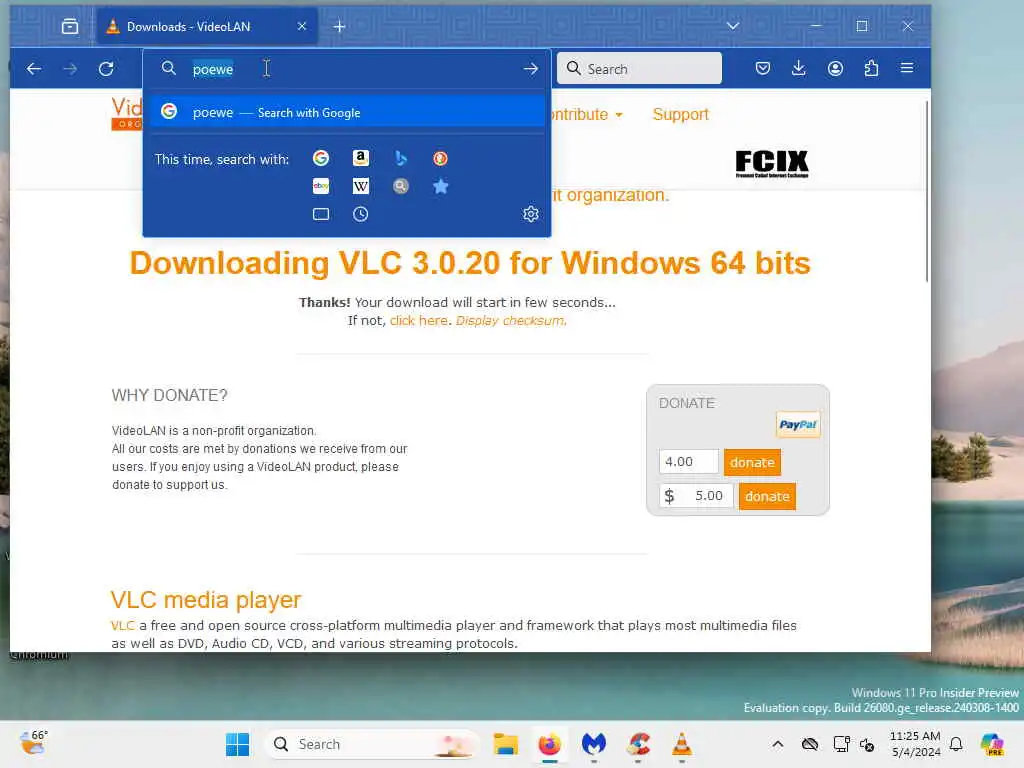The height and width of the screenshot is (768, 1024).
Task: Open the extensions puzzle icon
Action: click(871, 69)
